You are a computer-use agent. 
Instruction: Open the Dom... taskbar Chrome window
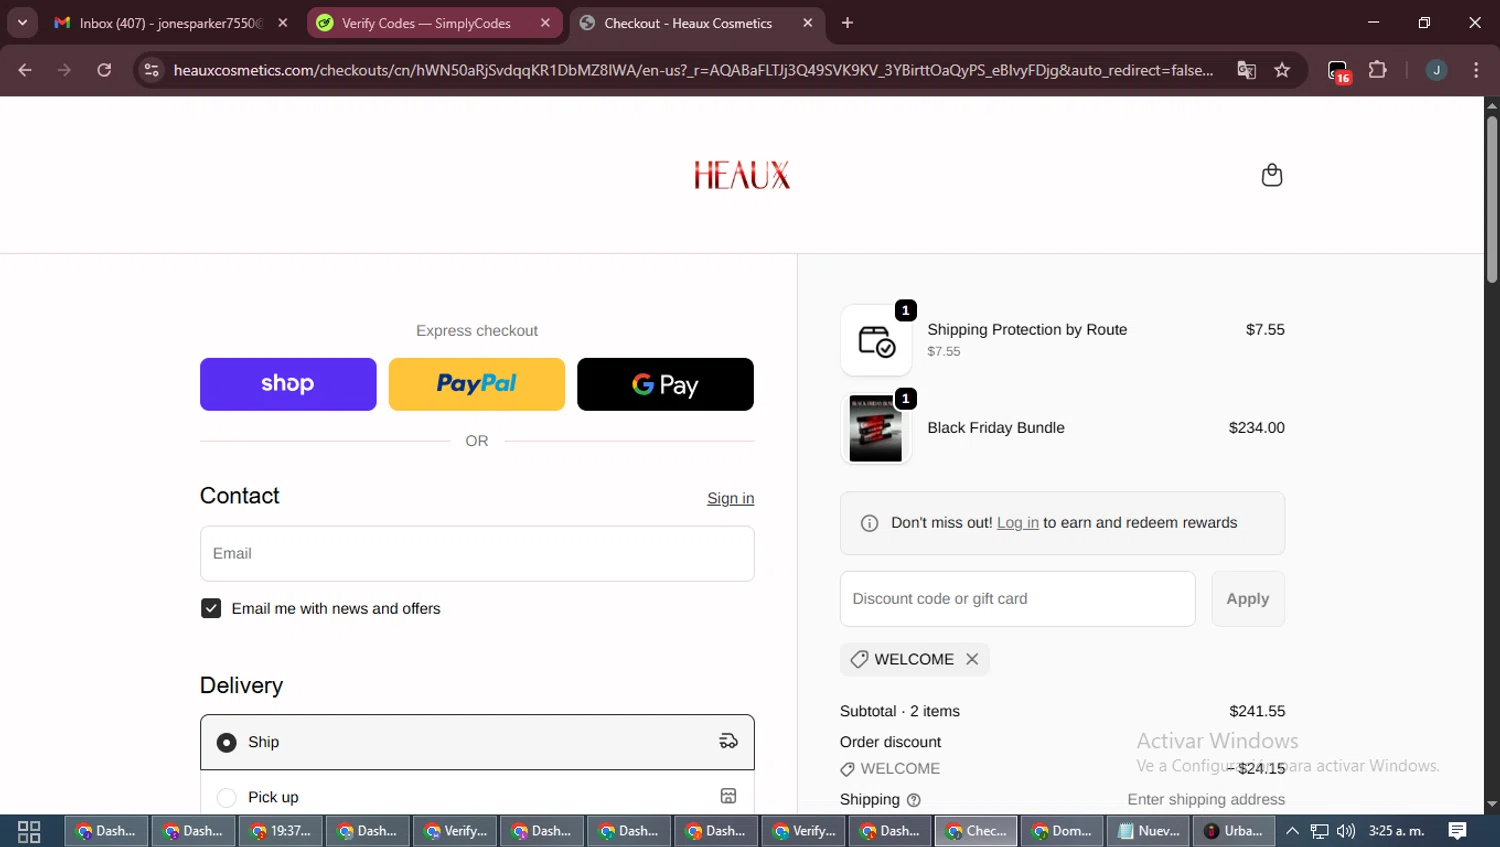[1062, 831]
